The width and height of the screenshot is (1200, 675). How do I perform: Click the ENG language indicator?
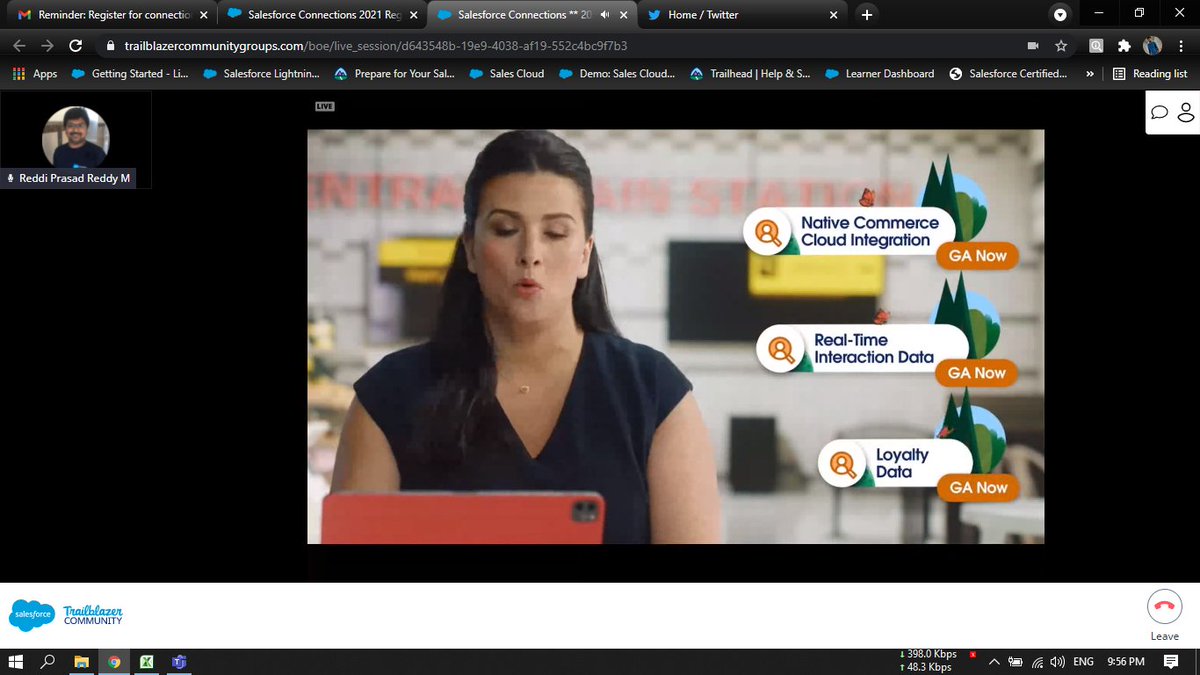pyautogui.click(x=1083, y=661)
